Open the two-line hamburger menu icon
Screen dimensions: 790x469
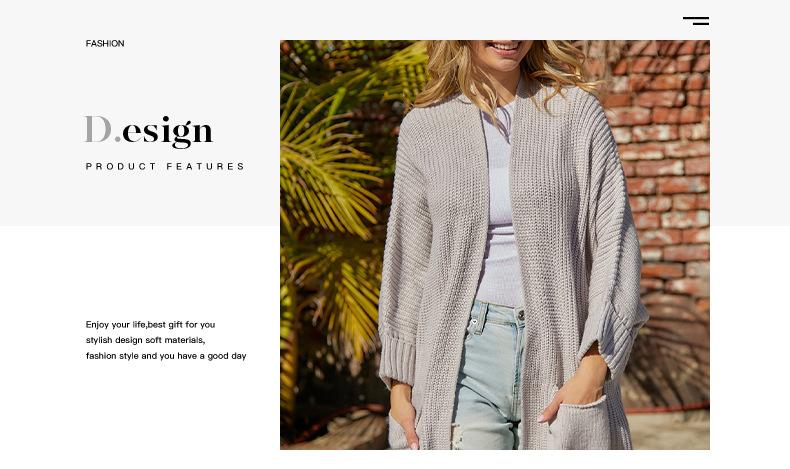[x=696, y=21]
